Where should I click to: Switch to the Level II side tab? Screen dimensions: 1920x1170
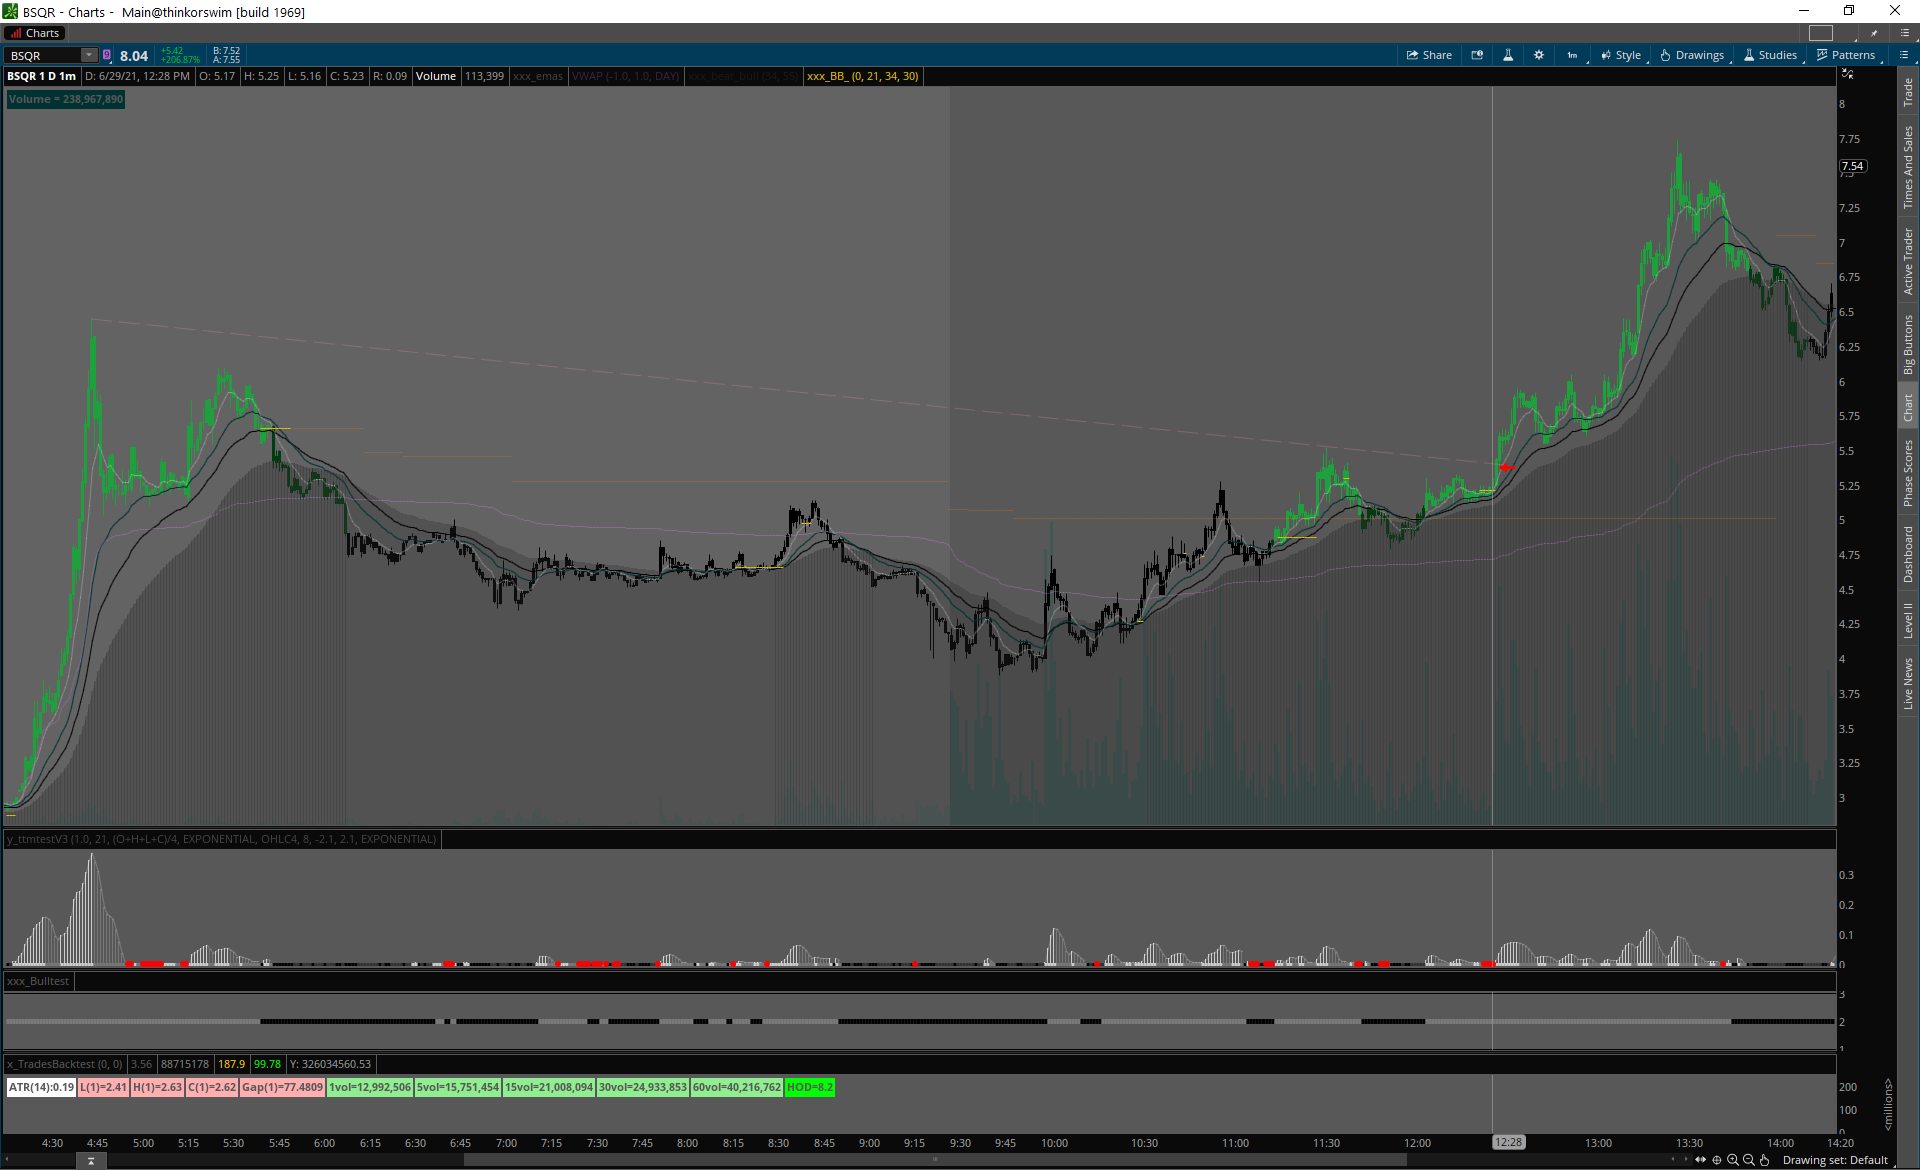point(1908,620)
